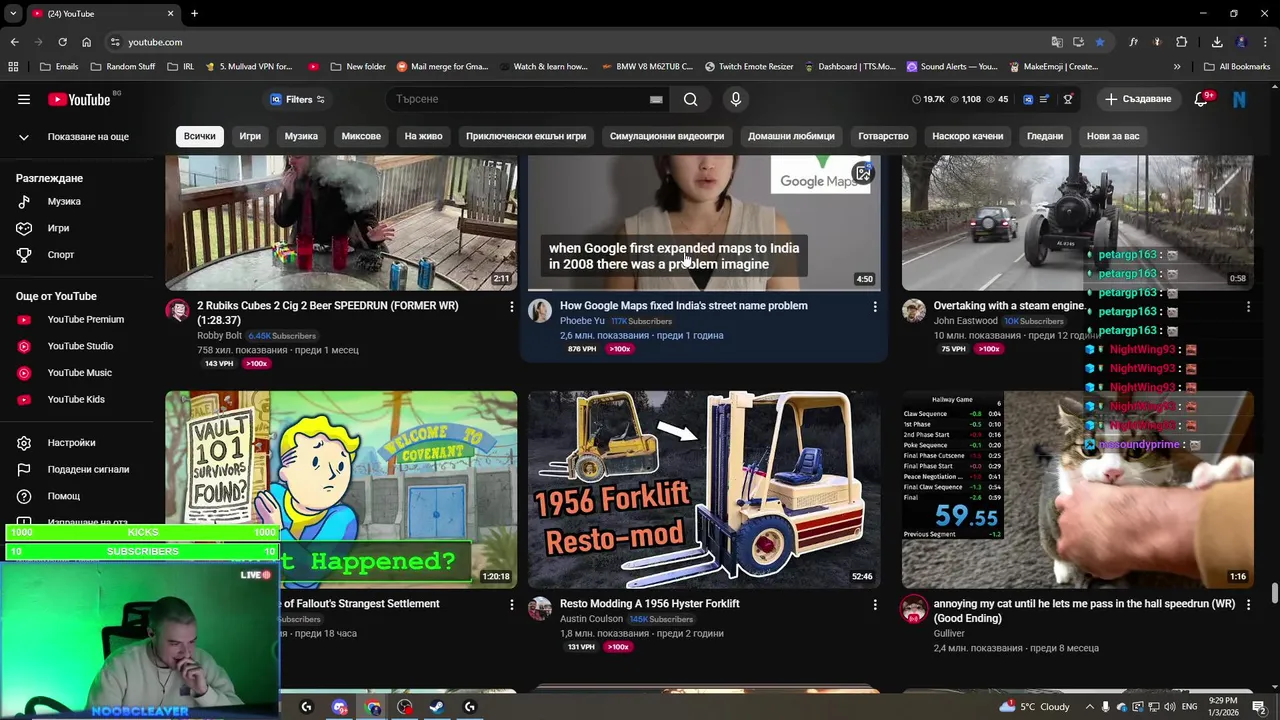Screen dimensions: 1280x720
Task: Open more options for Hyster Forklift video
Action: coord(874,605)
